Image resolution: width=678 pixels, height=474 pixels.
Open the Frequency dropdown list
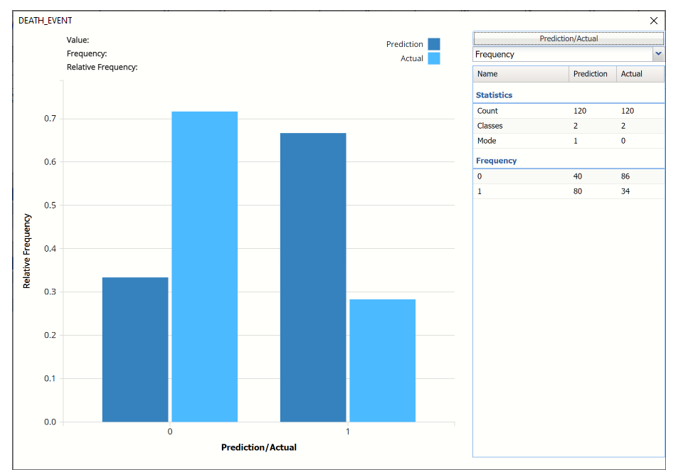tap(658, 54)
